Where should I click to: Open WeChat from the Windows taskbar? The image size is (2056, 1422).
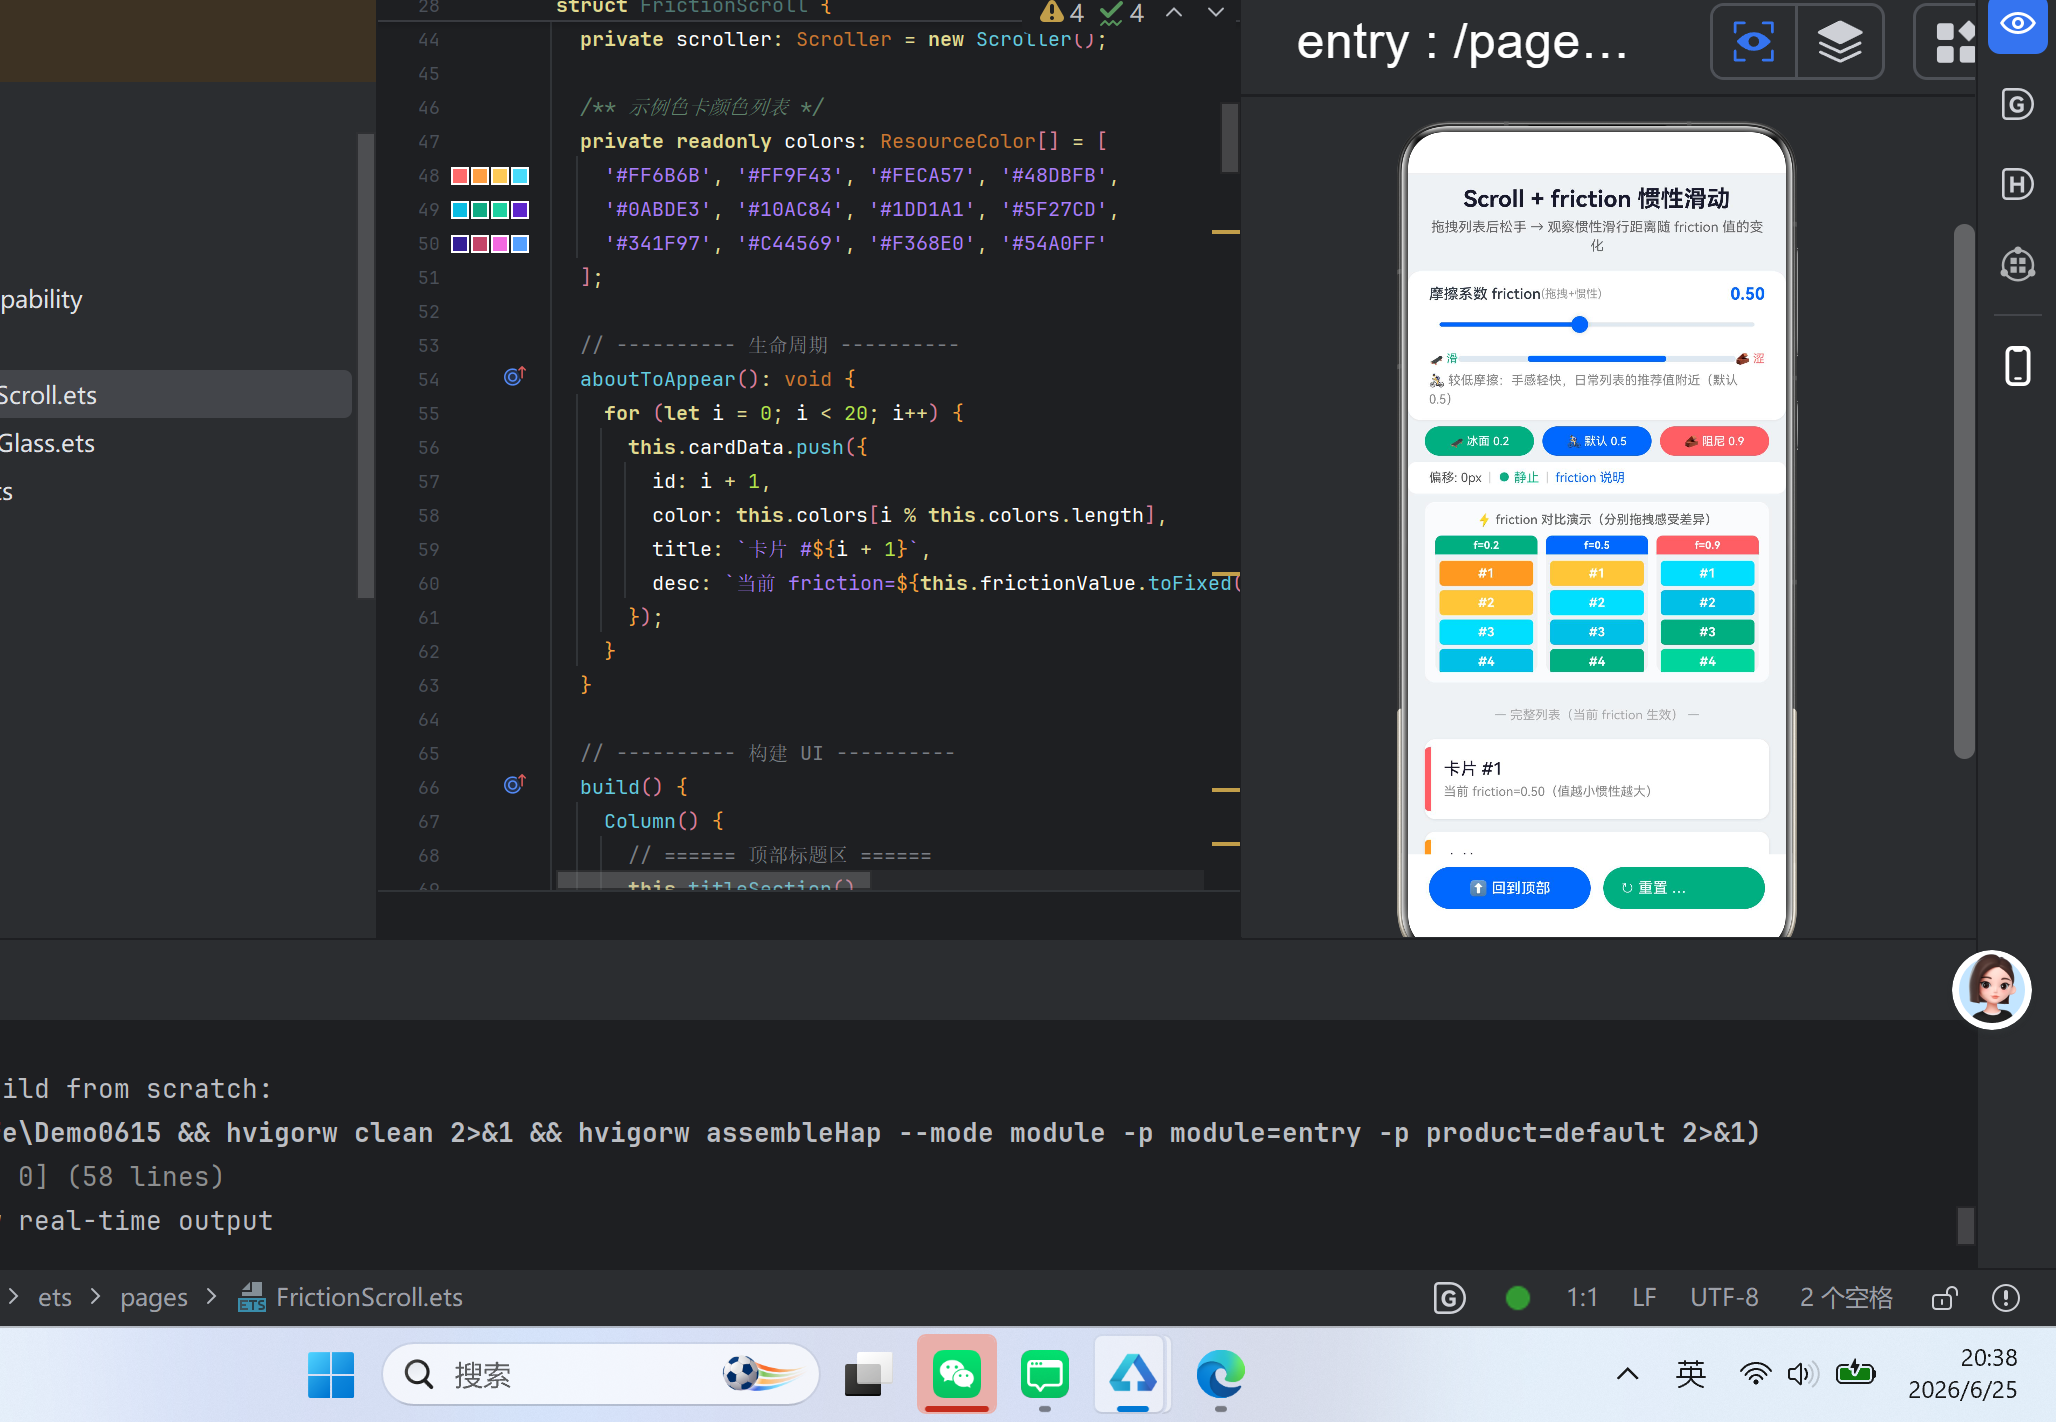pos(956,1375)
